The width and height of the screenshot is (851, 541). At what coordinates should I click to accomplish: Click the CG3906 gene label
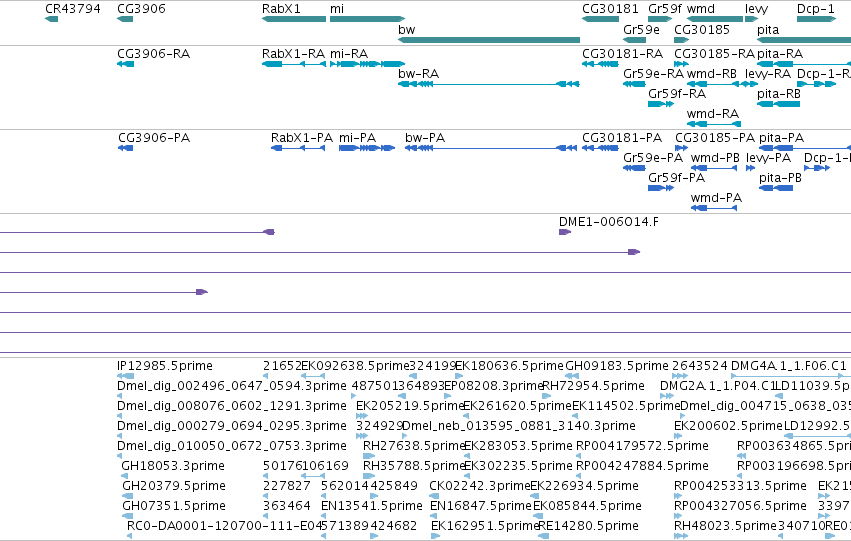point(141,9)
